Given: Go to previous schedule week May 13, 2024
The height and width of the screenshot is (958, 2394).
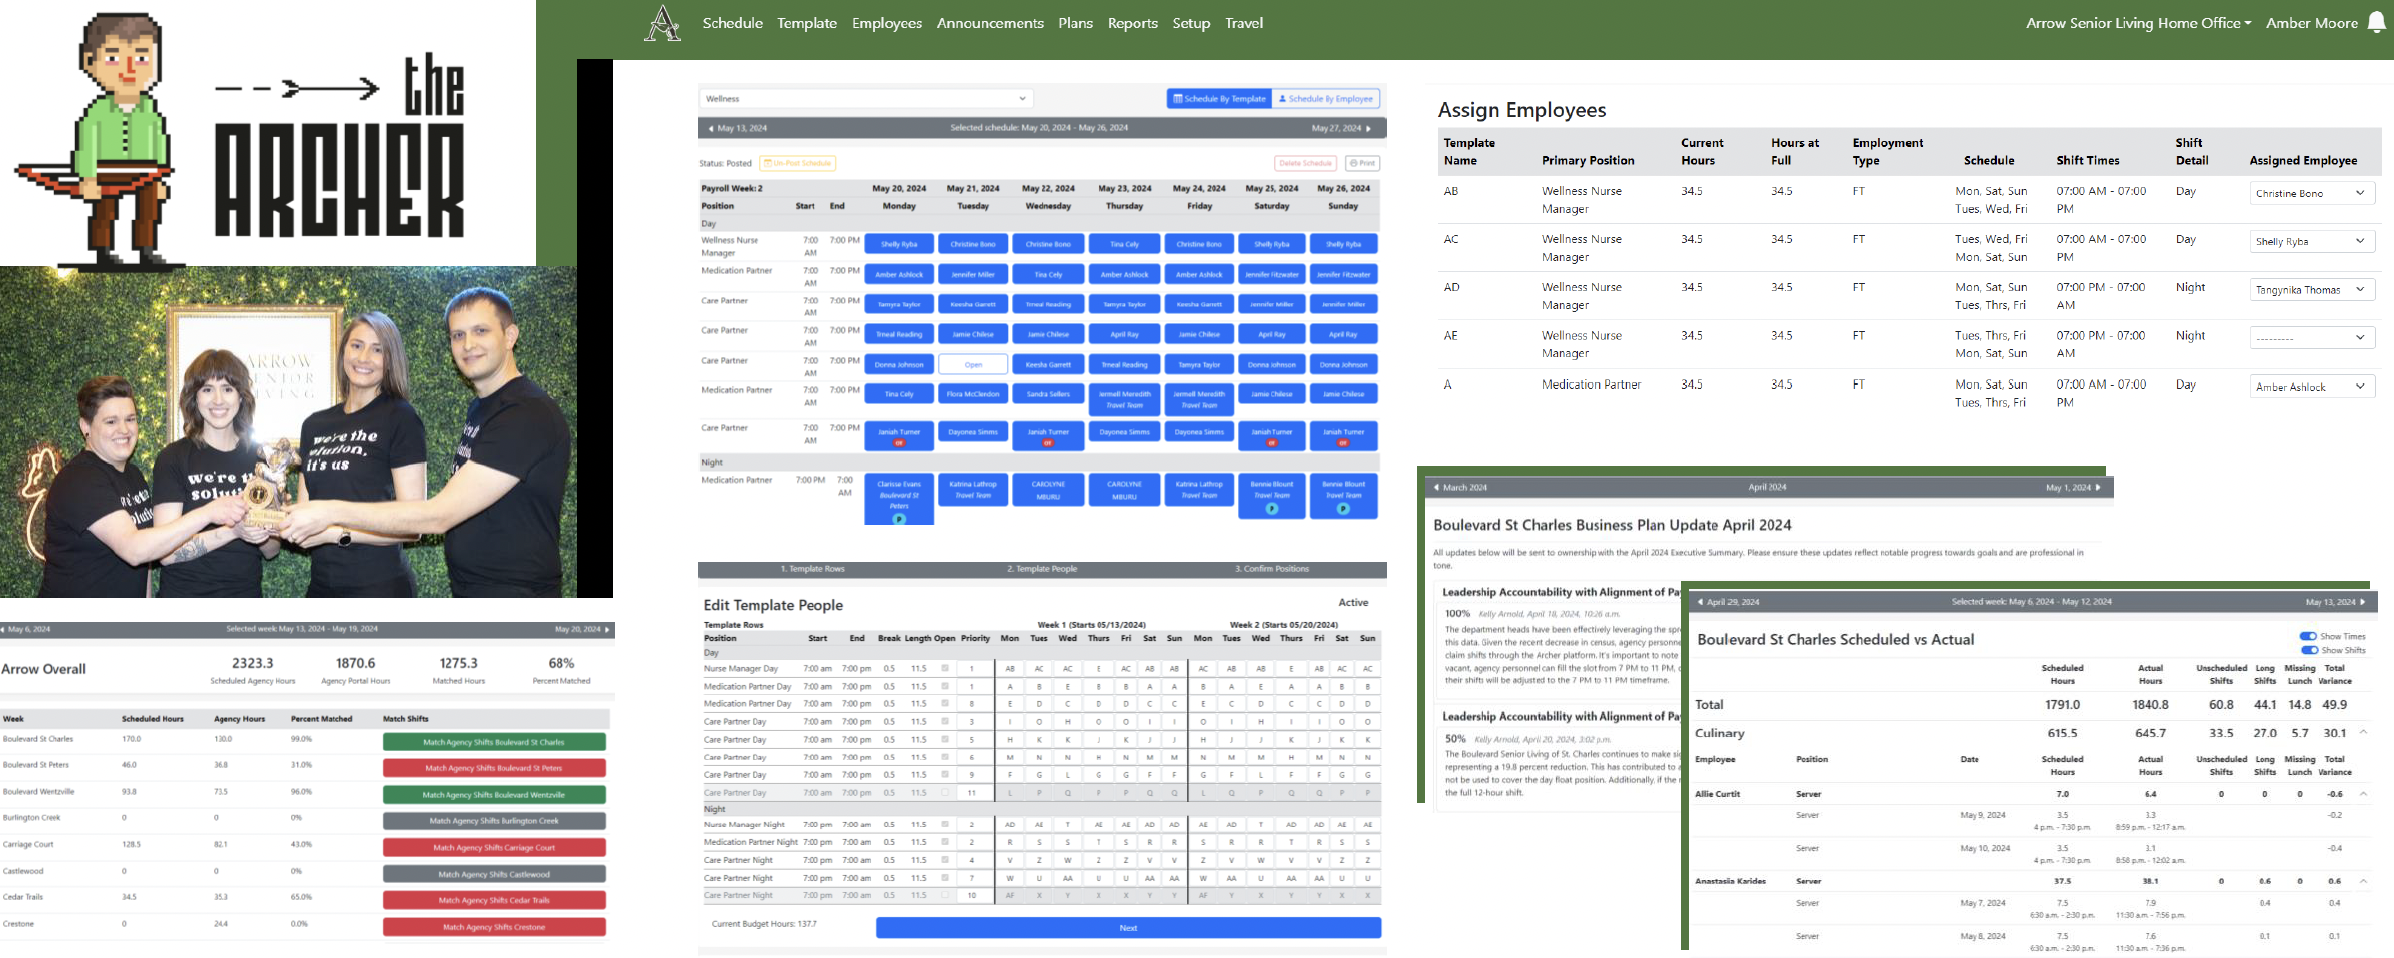Looking at the screenshot, I should [737, 128].
